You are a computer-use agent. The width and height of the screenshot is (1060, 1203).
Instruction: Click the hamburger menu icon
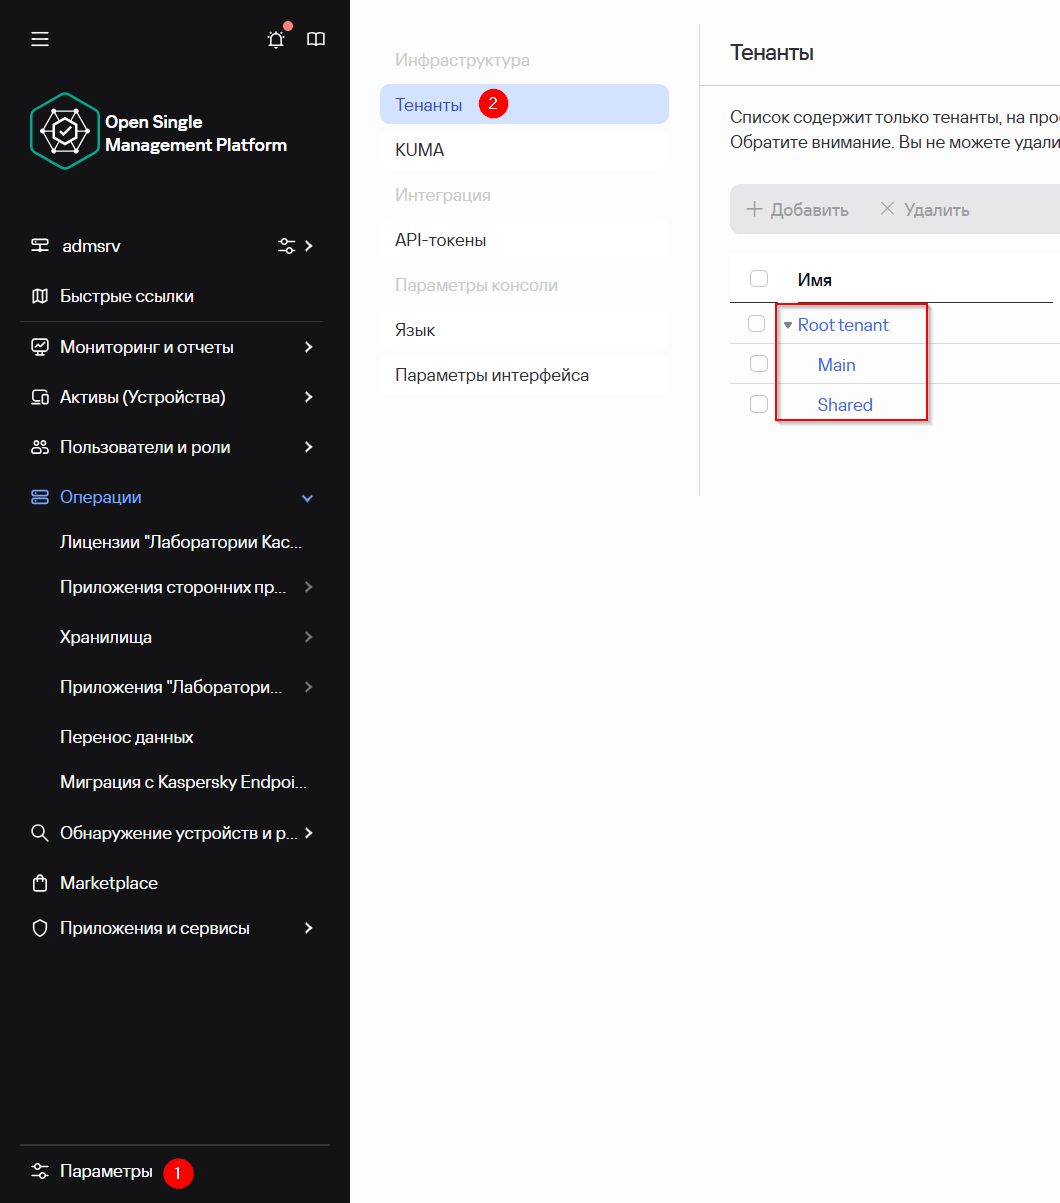click(40, 39)
